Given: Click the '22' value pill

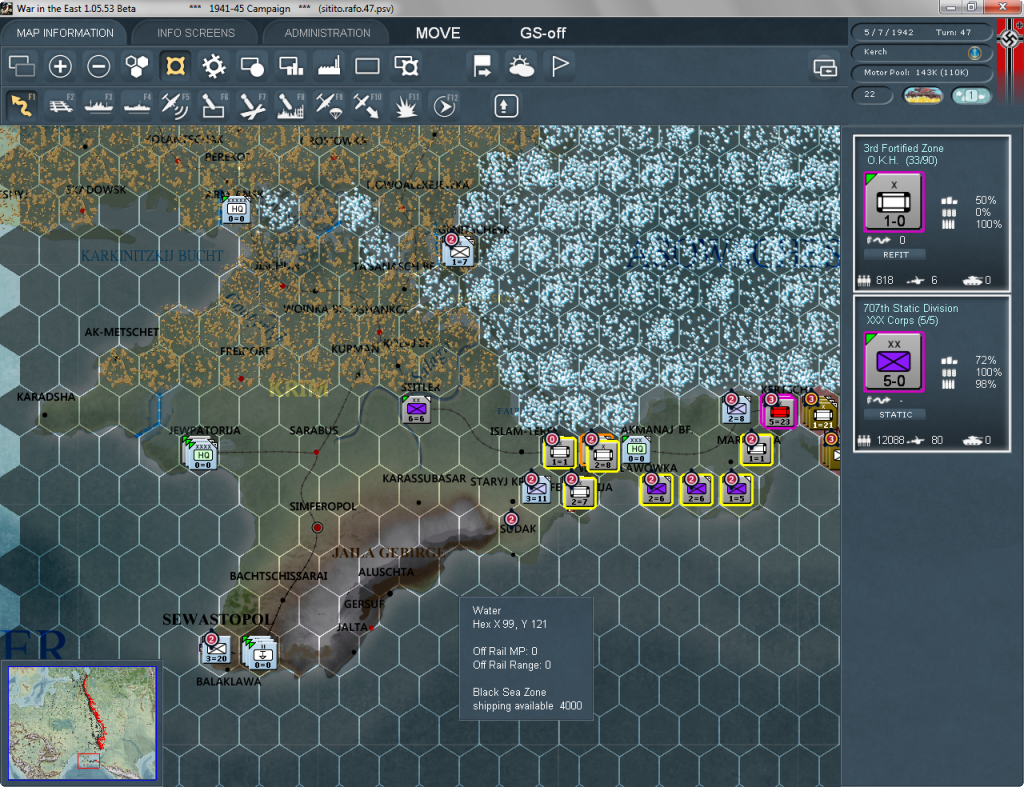Looking at the screenshot, I should 872,95.
